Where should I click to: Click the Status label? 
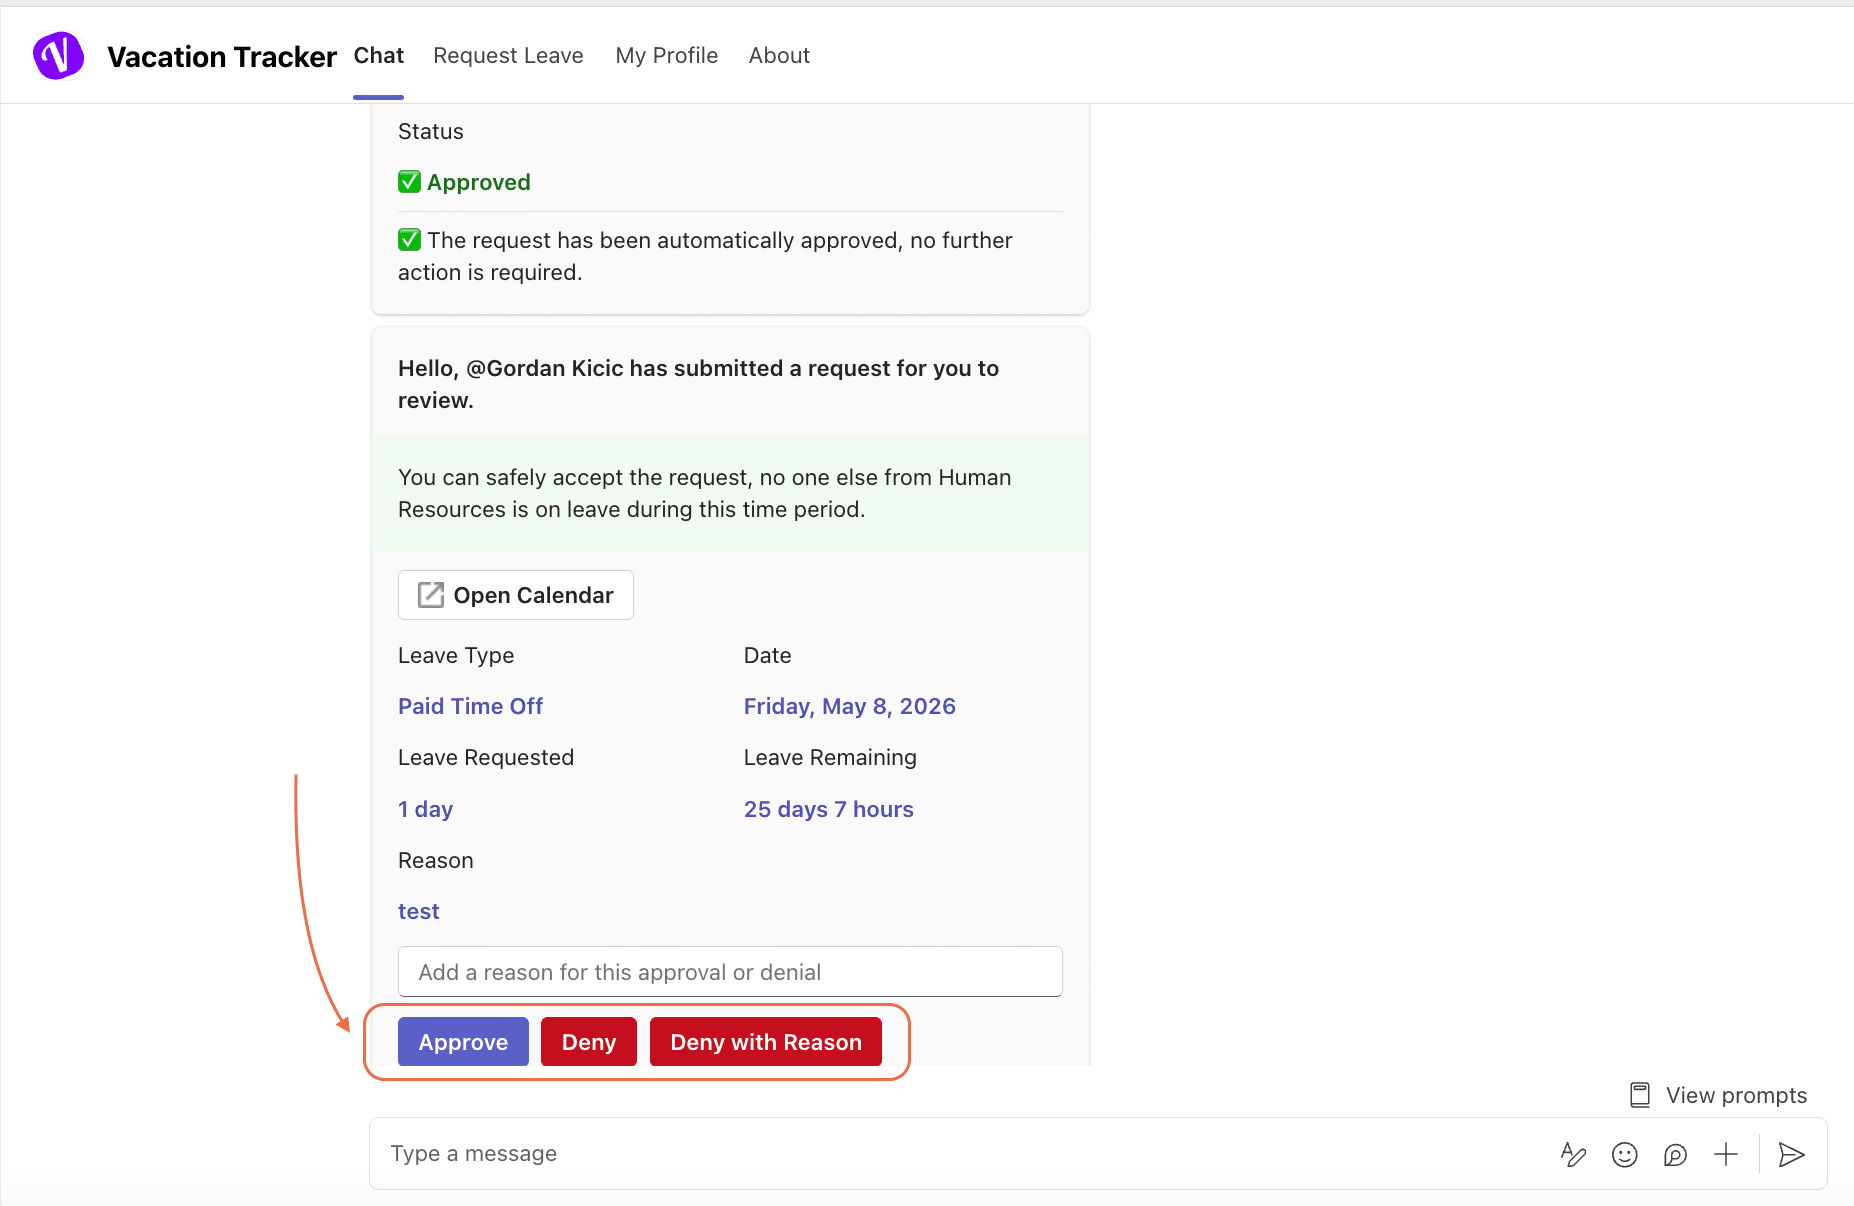[x=431, y=132]
